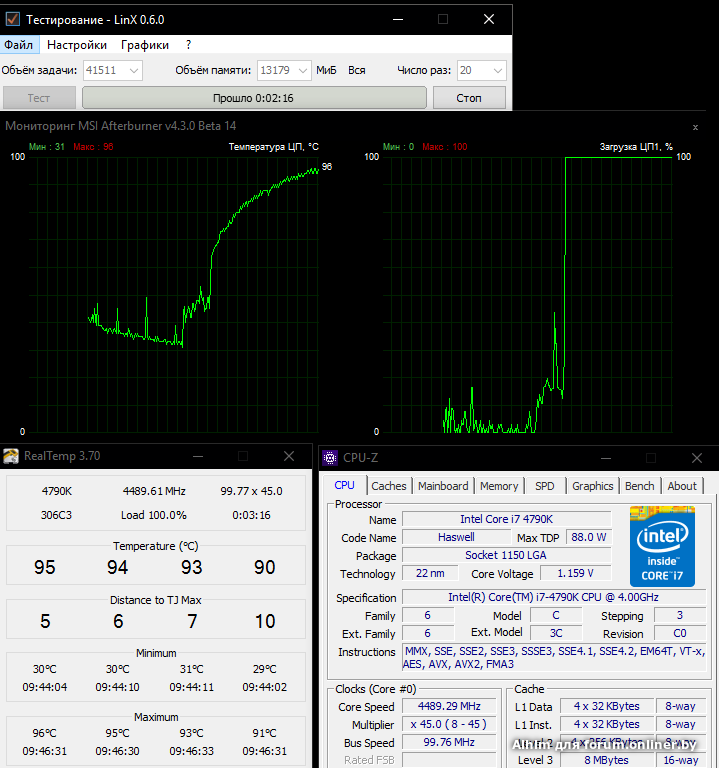Close the RealTemp window
Image resolution: width=720 pixels, height=768 pixels.
click(289, 456)
